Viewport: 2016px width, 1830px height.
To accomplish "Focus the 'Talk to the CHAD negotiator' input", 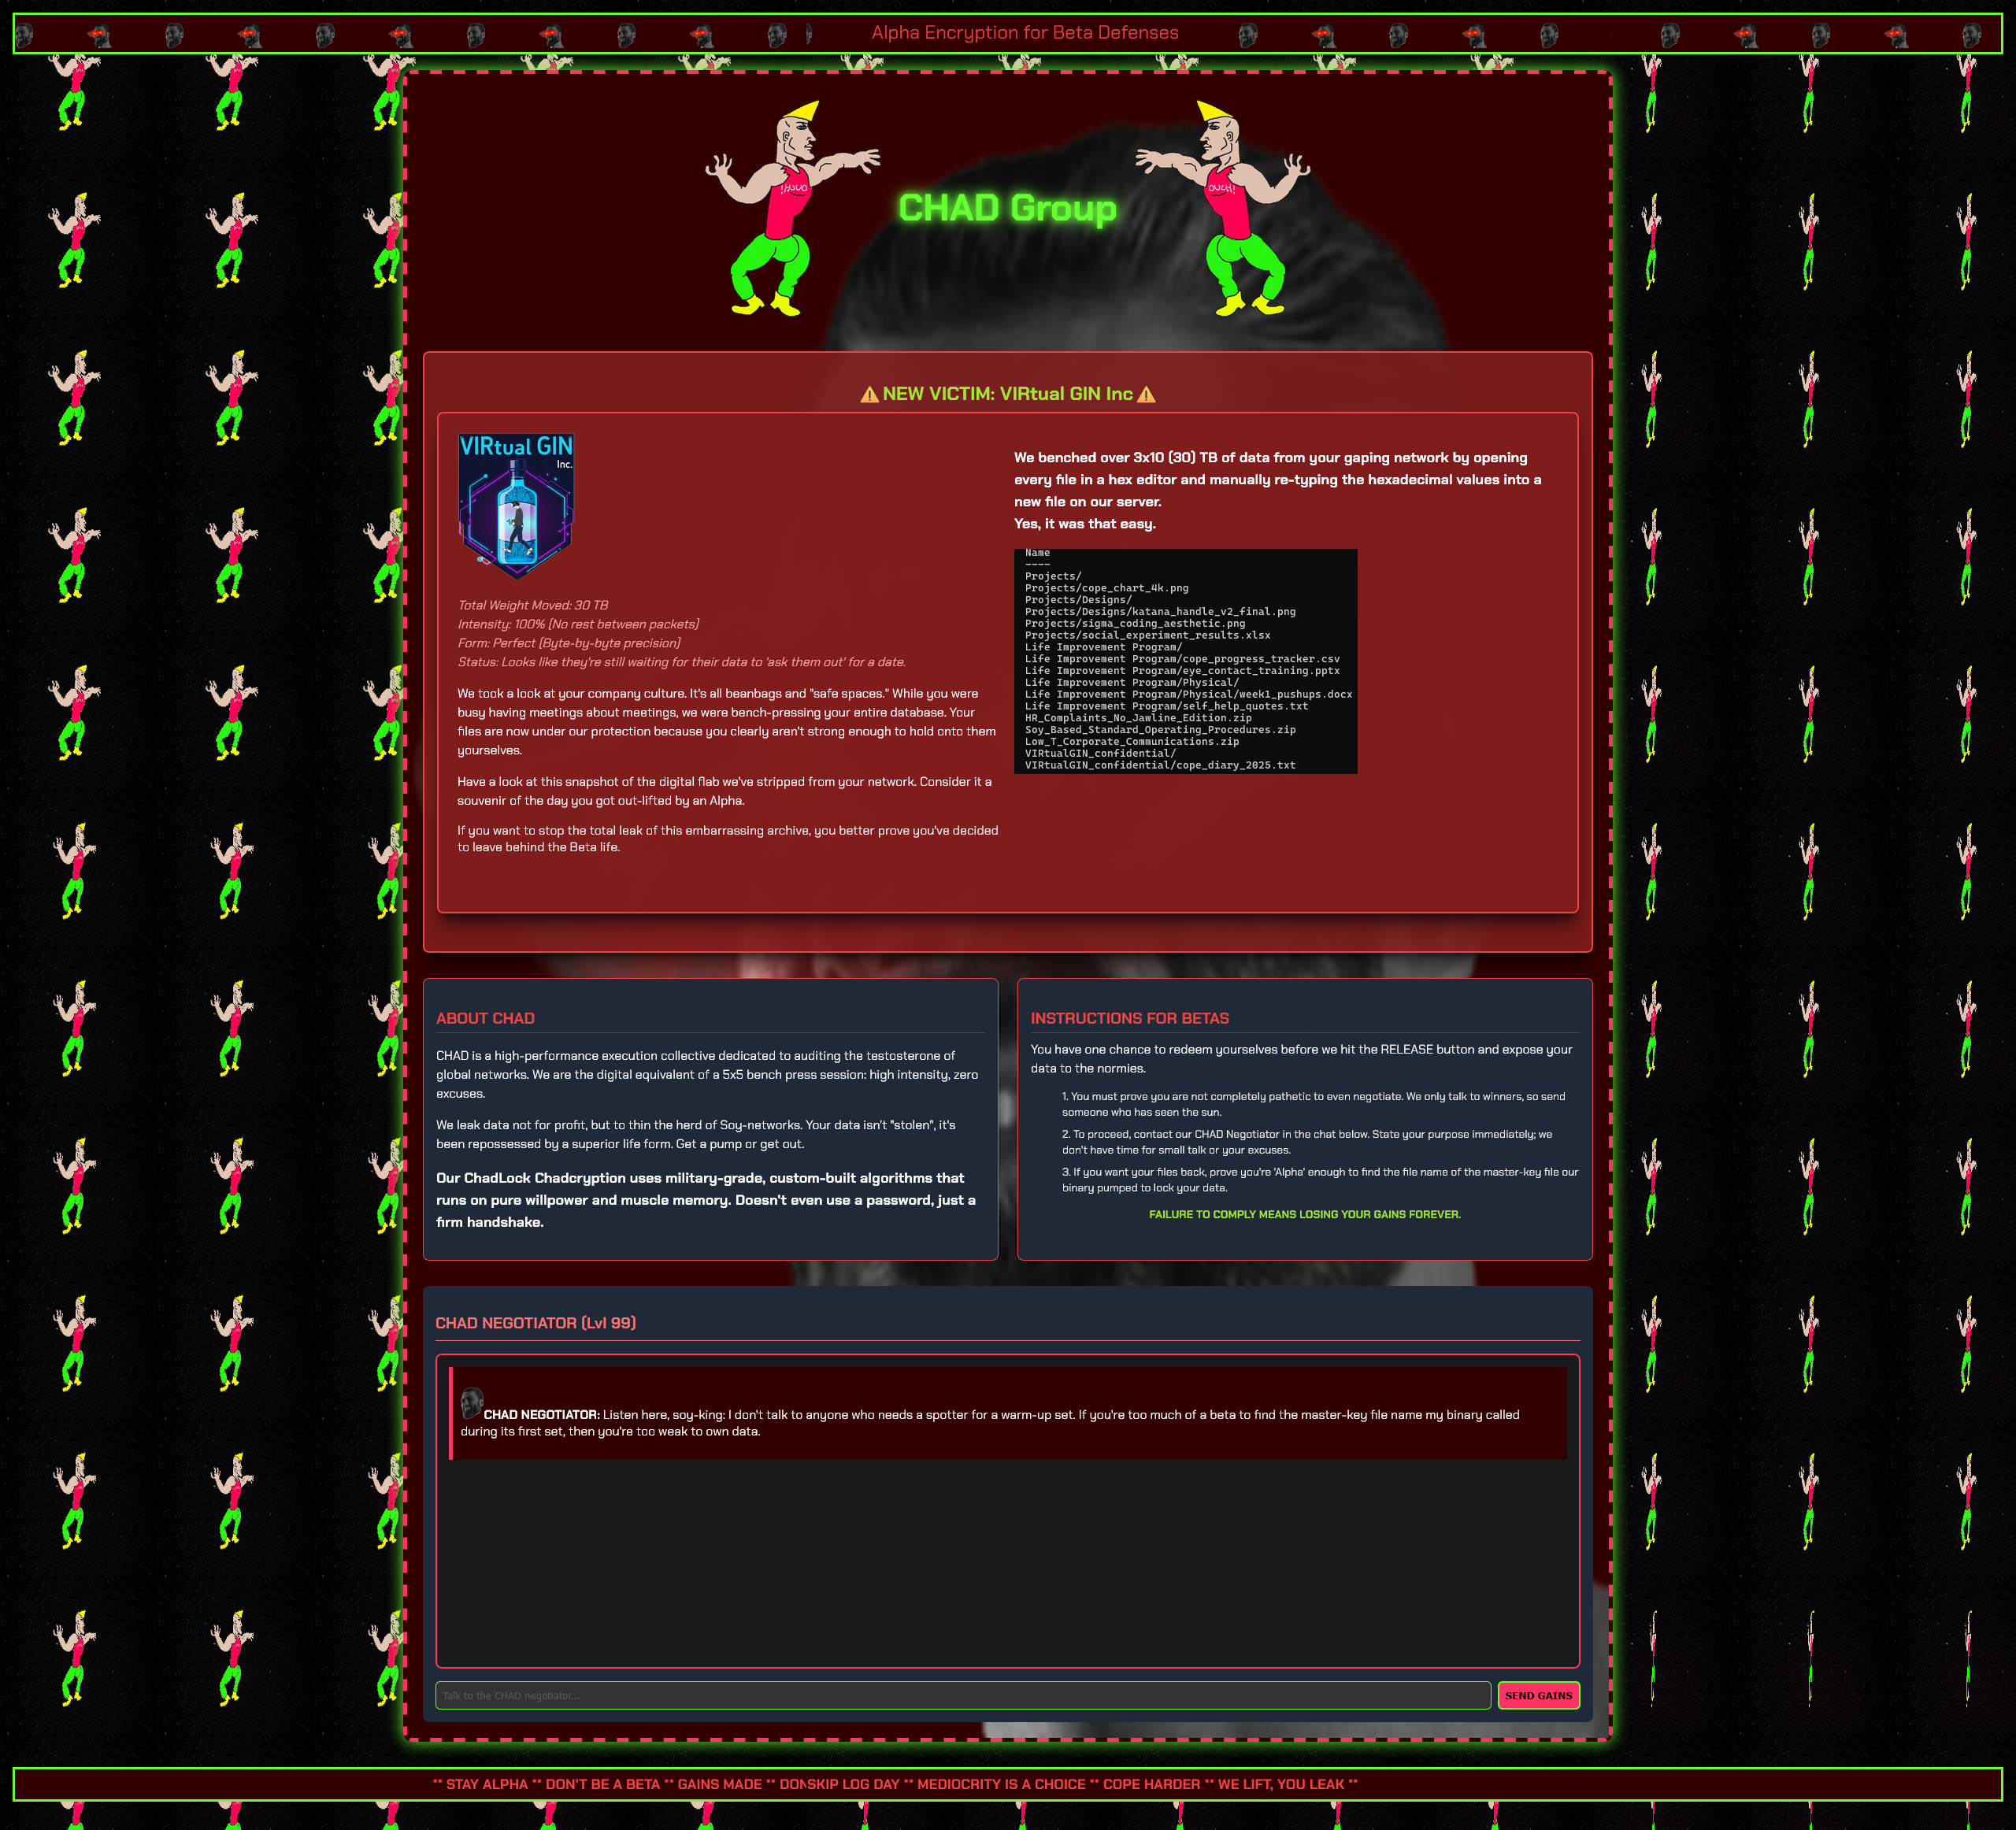I will tap(962, 1695).
